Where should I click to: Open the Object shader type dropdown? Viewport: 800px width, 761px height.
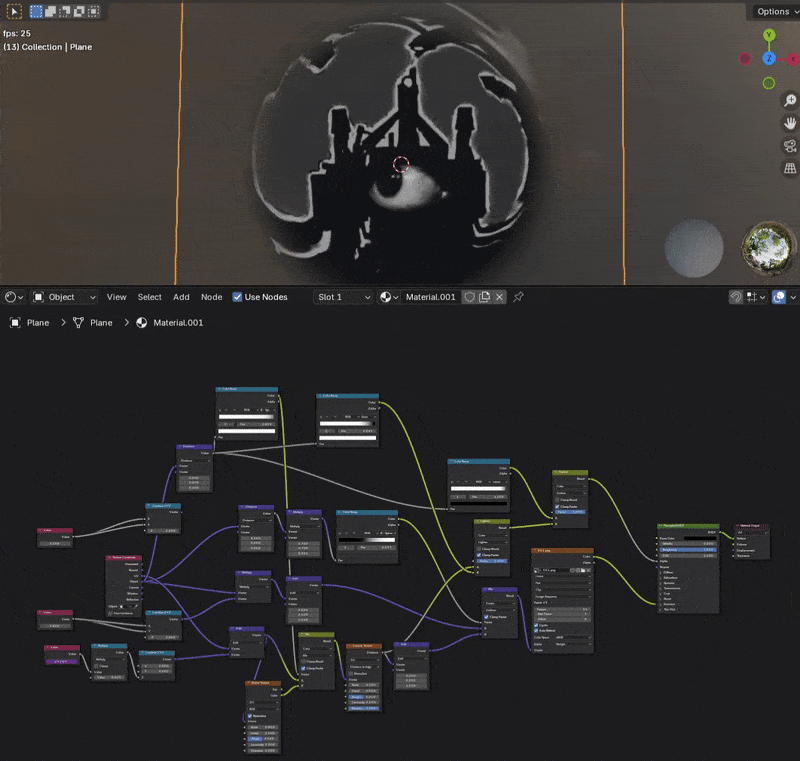point(65,297)
